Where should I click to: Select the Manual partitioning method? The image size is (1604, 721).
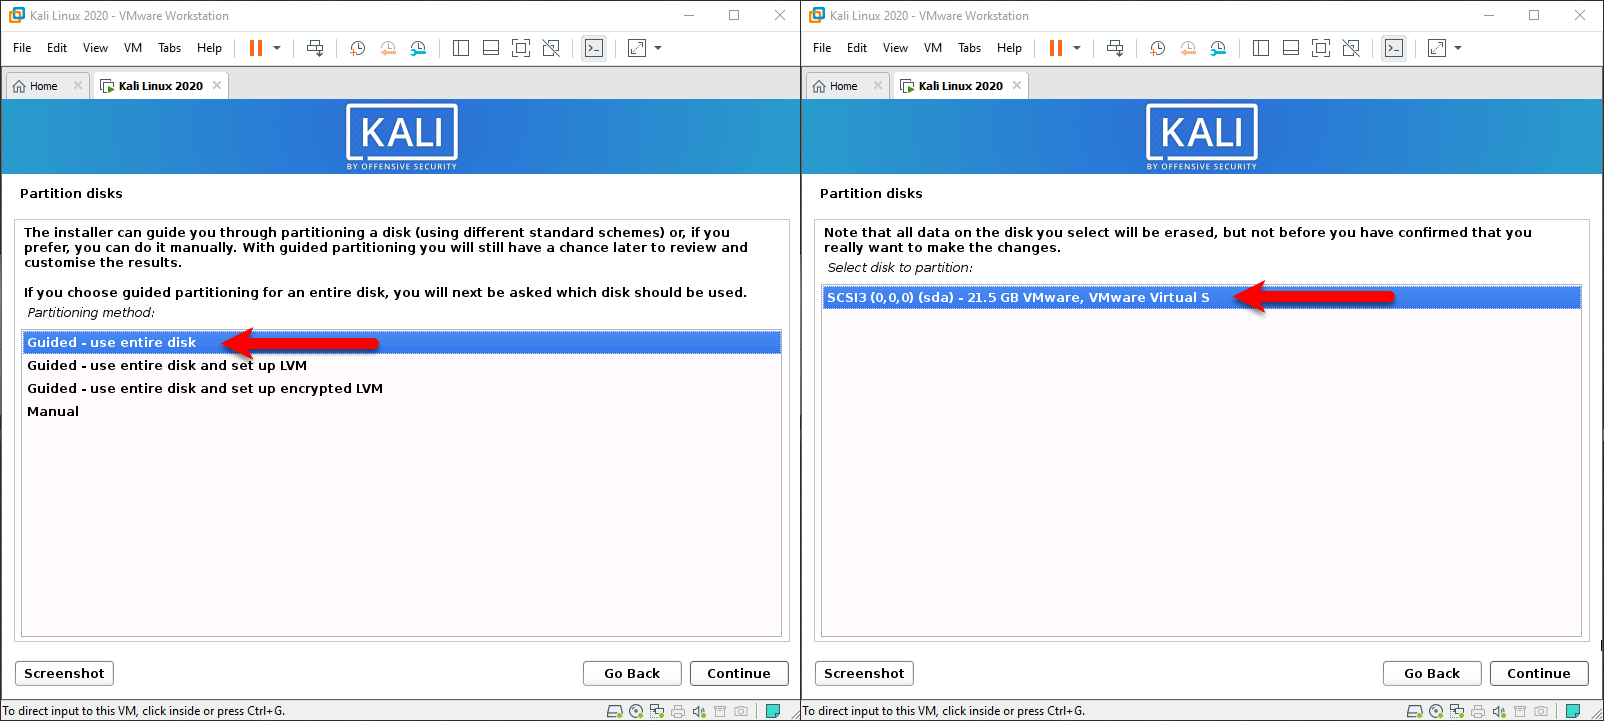[x=401, y=411]
